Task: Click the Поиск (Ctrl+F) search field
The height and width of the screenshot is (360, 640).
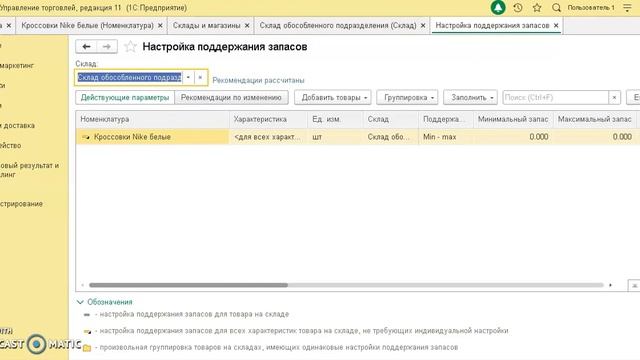Action: point(556,98)
